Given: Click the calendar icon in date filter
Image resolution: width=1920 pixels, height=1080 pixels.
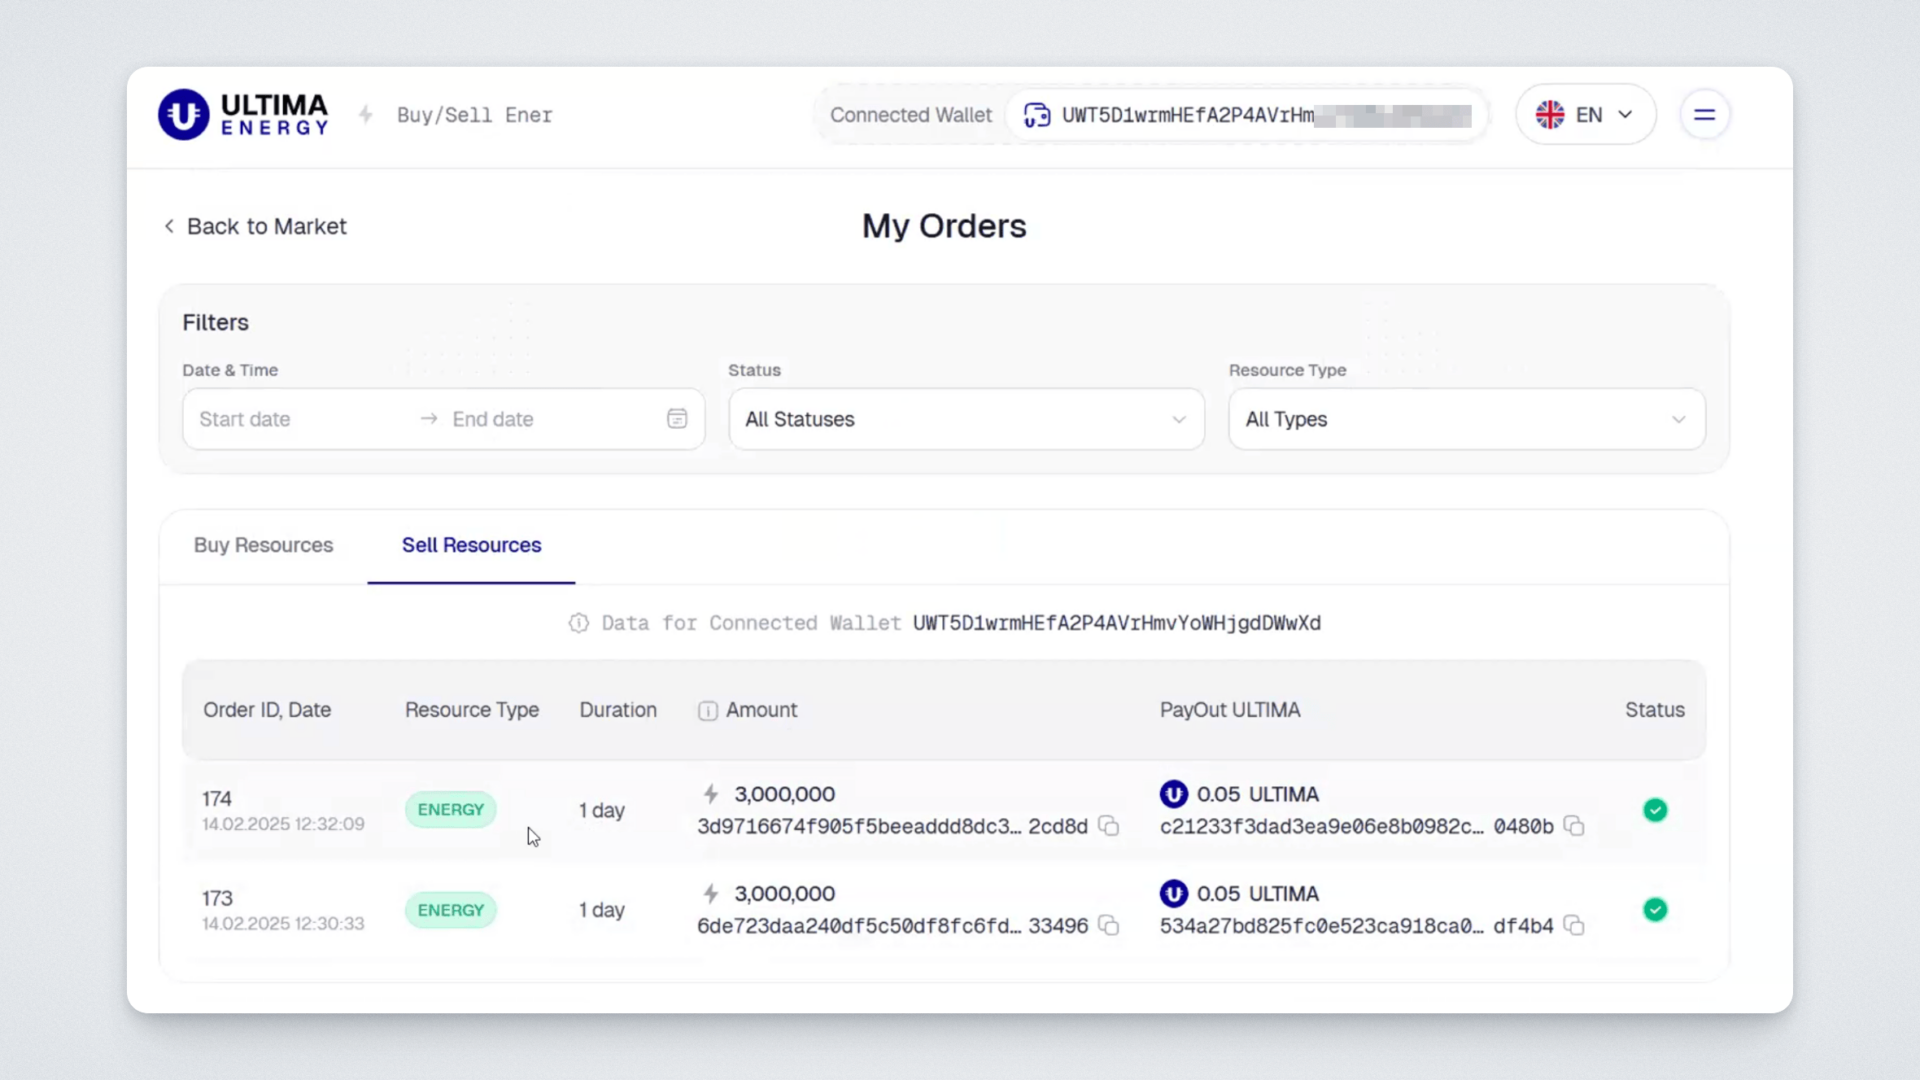Looking at the screenshot, I should coord(677,419).
